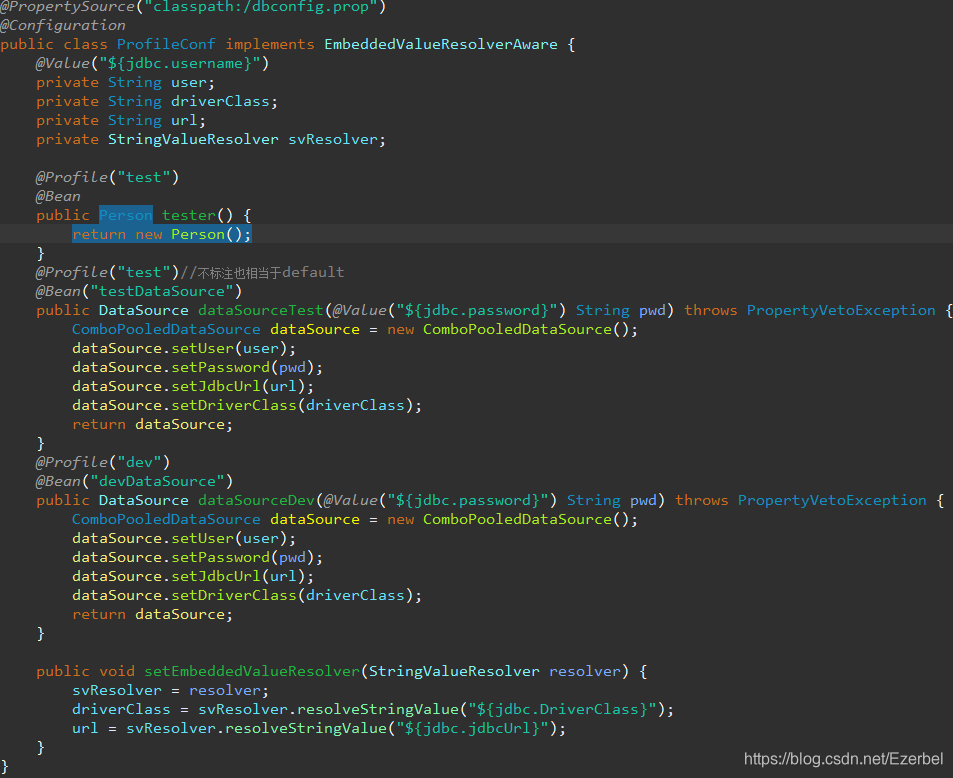
Task: Click svResolver in the private field declaration
Action: point(333,139)
